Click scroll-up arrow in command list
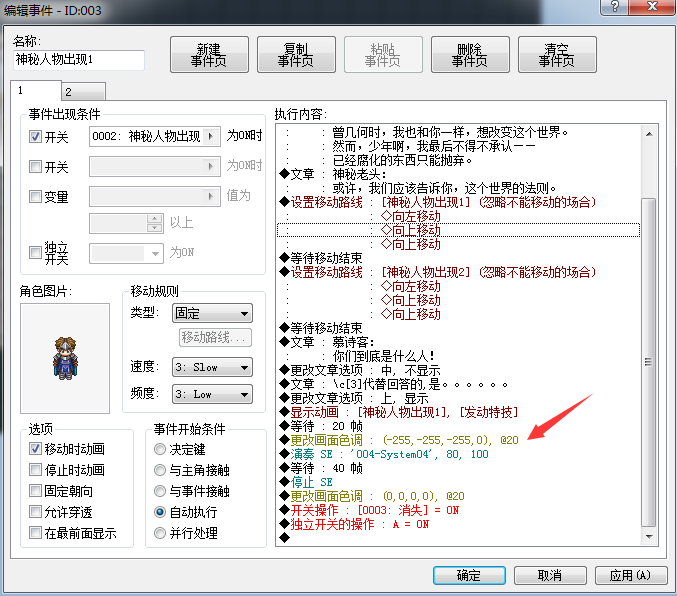The height and width of the screenshot is (596, 677). (x=649, y=134)
